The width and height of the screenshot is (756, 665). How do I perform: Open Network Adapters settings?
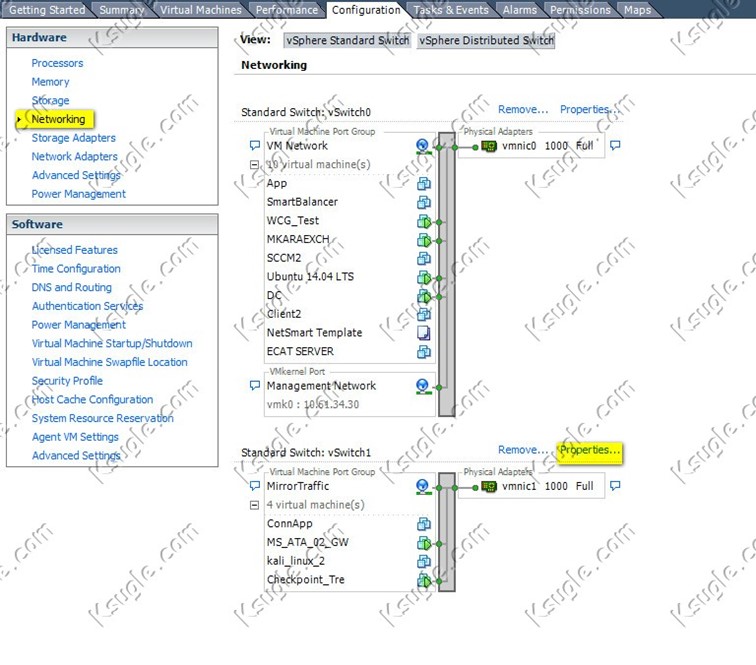(74, 157)
